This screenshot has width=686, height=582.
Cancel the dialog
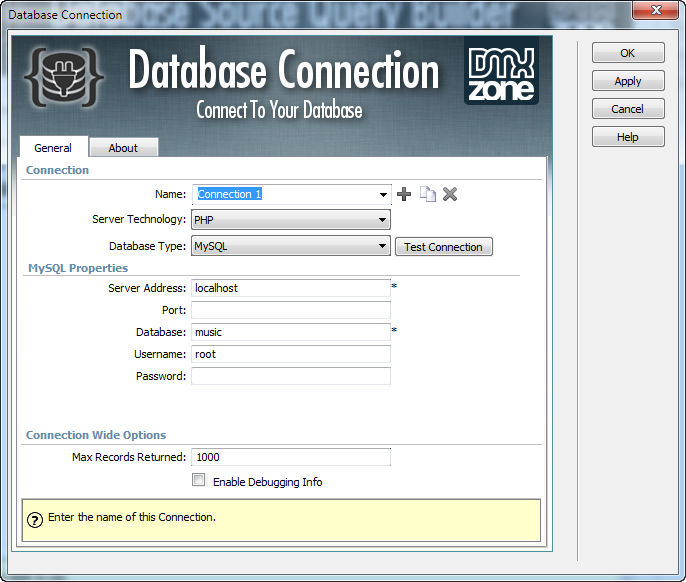coord(628,109)
